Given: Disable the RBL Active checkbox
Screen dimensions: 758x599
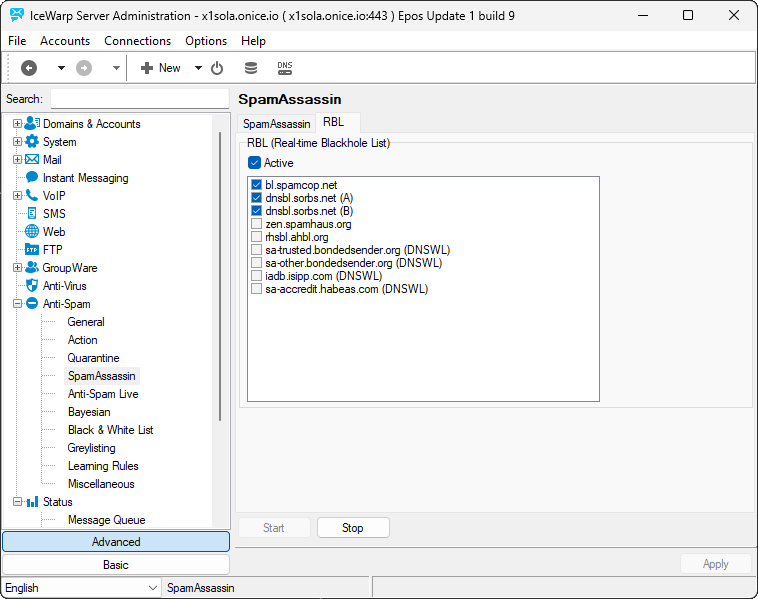Looking at the screenshot, I should pyautogui.click(x=254, y=163).
